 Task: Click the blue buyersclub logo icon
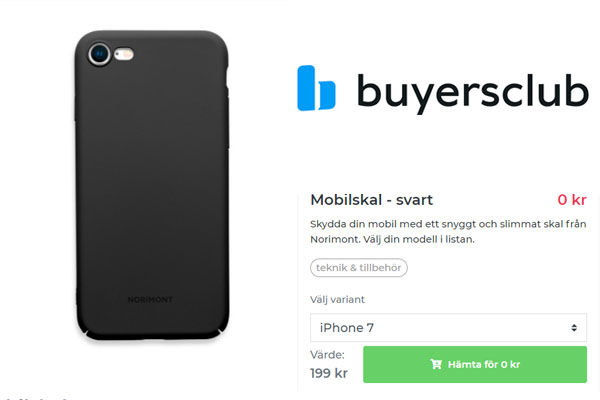point(316,88)
